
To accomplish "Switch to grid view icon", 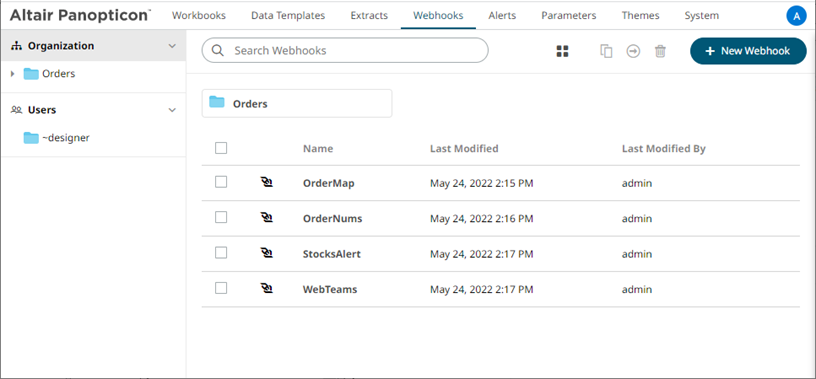I will pos(562,51).
